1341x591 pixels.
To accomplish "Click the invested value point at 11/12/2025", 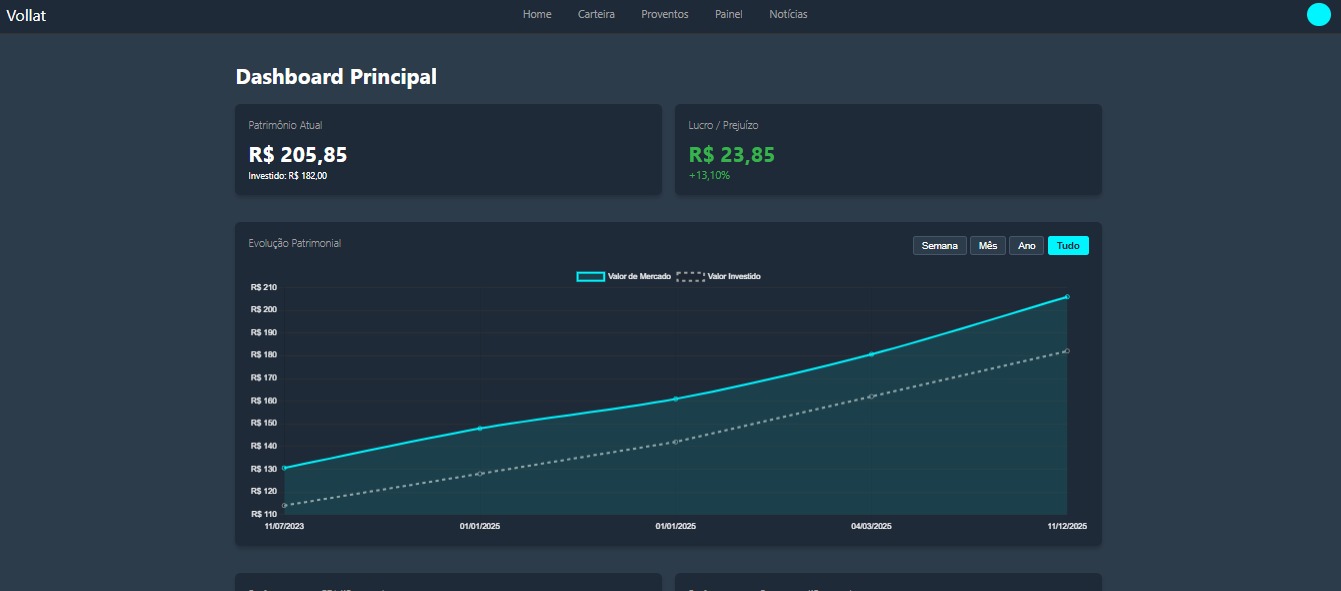I will 1067,351.
